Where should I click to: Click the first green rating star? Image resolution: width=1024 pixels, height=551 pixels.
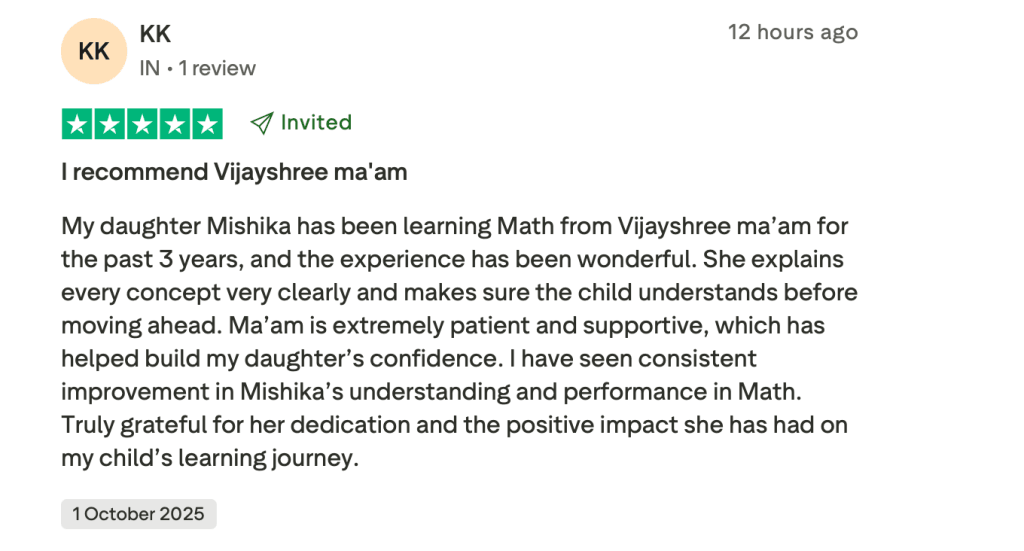coord(78,124)
